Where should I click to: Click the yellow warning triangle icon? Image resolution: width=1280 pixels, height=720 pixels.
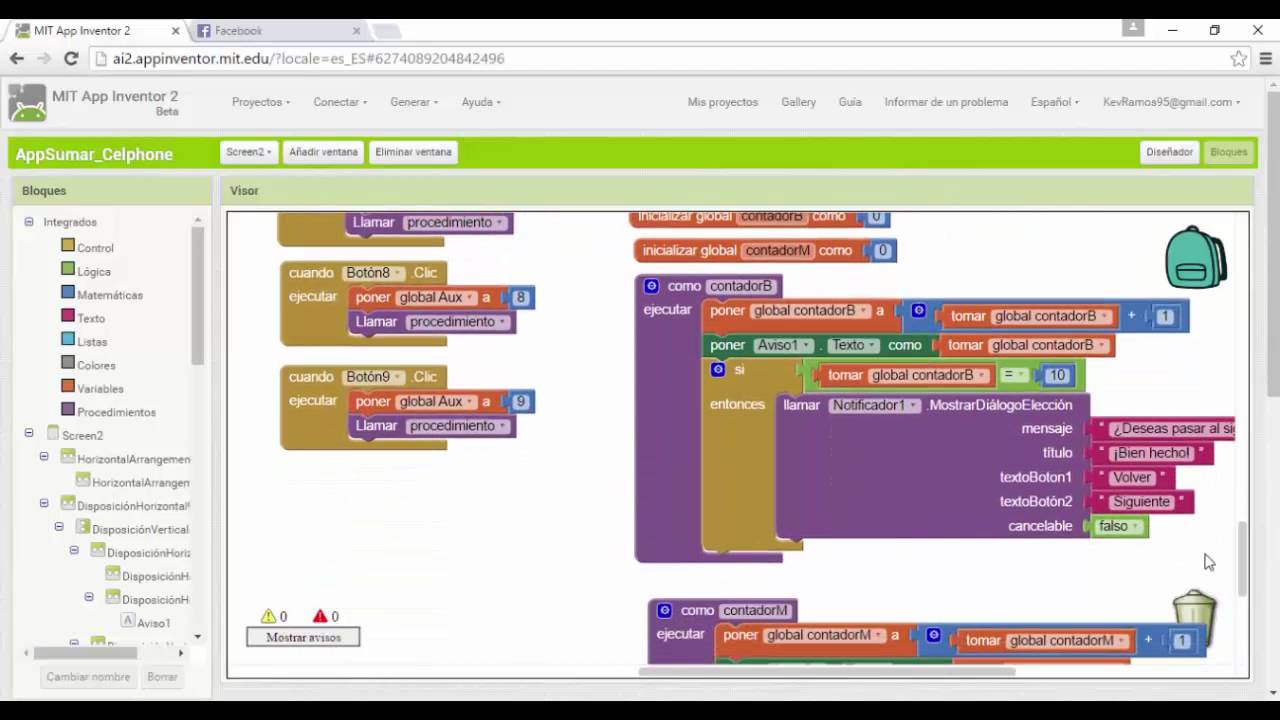[268, 616]
